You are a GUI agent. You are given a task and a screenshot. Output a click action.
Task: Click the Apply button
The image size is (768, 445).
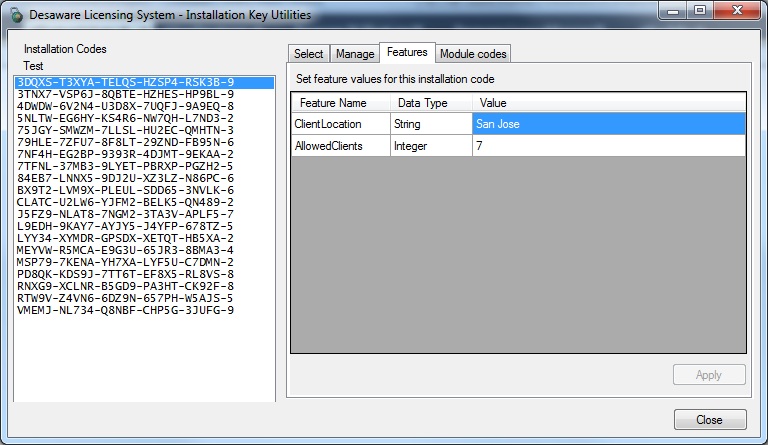point(709,375)
